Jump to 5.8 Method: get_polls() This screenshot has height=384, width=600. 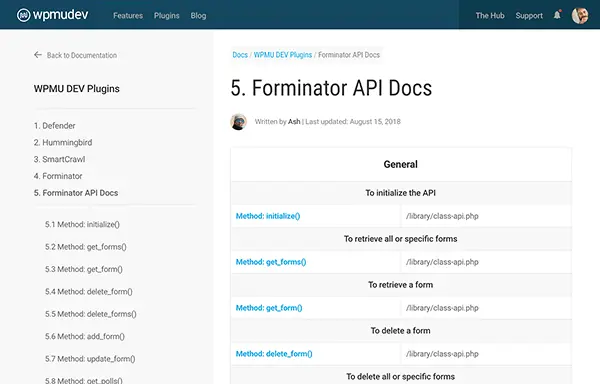pyautogui.click(x=84, y=380)
